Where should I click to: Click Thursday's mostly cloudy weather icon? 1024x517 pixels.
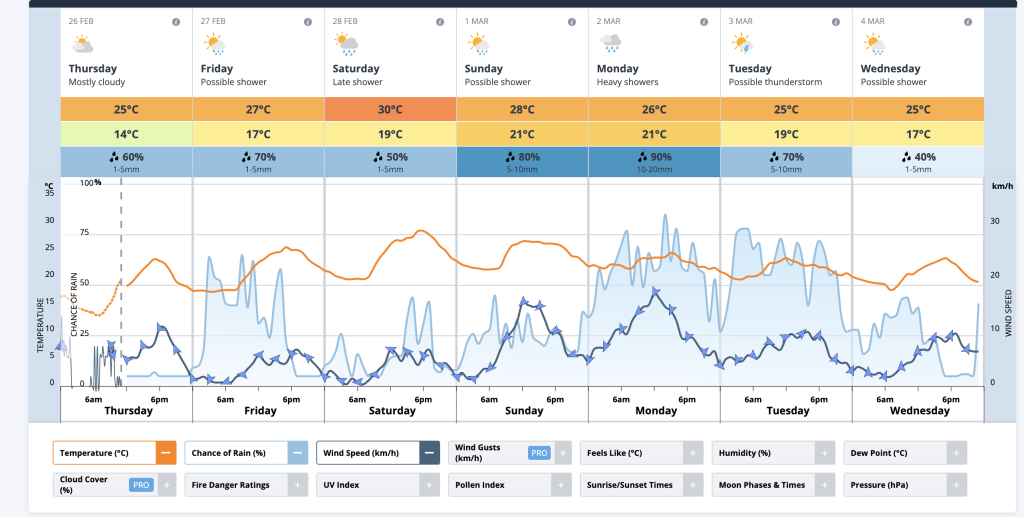point(82,45)
